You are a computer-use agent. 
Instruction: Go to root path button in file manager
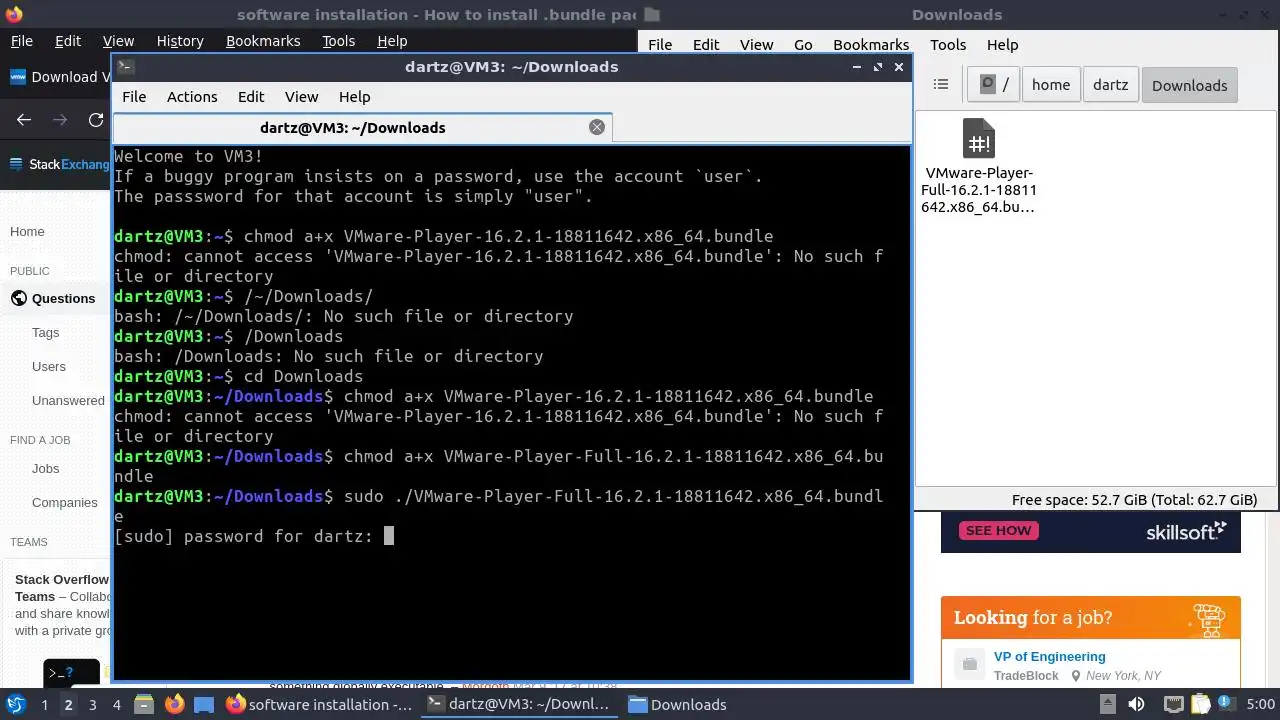point(994,85)
